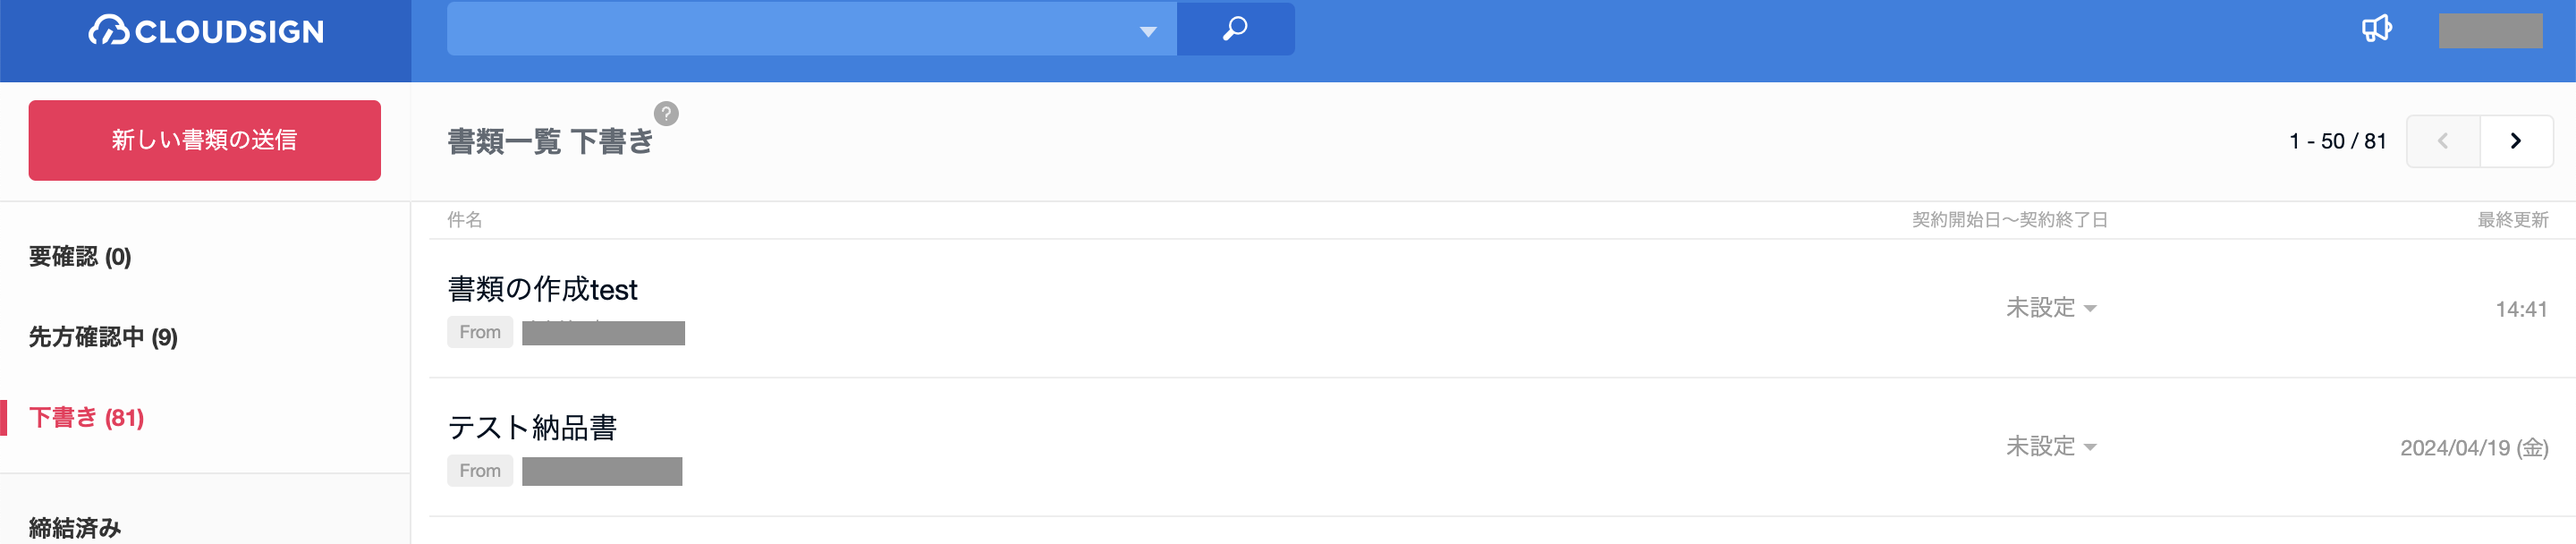Open the announcements megaphone icon
2576x544 pixels.
(x=2376, y=29)
